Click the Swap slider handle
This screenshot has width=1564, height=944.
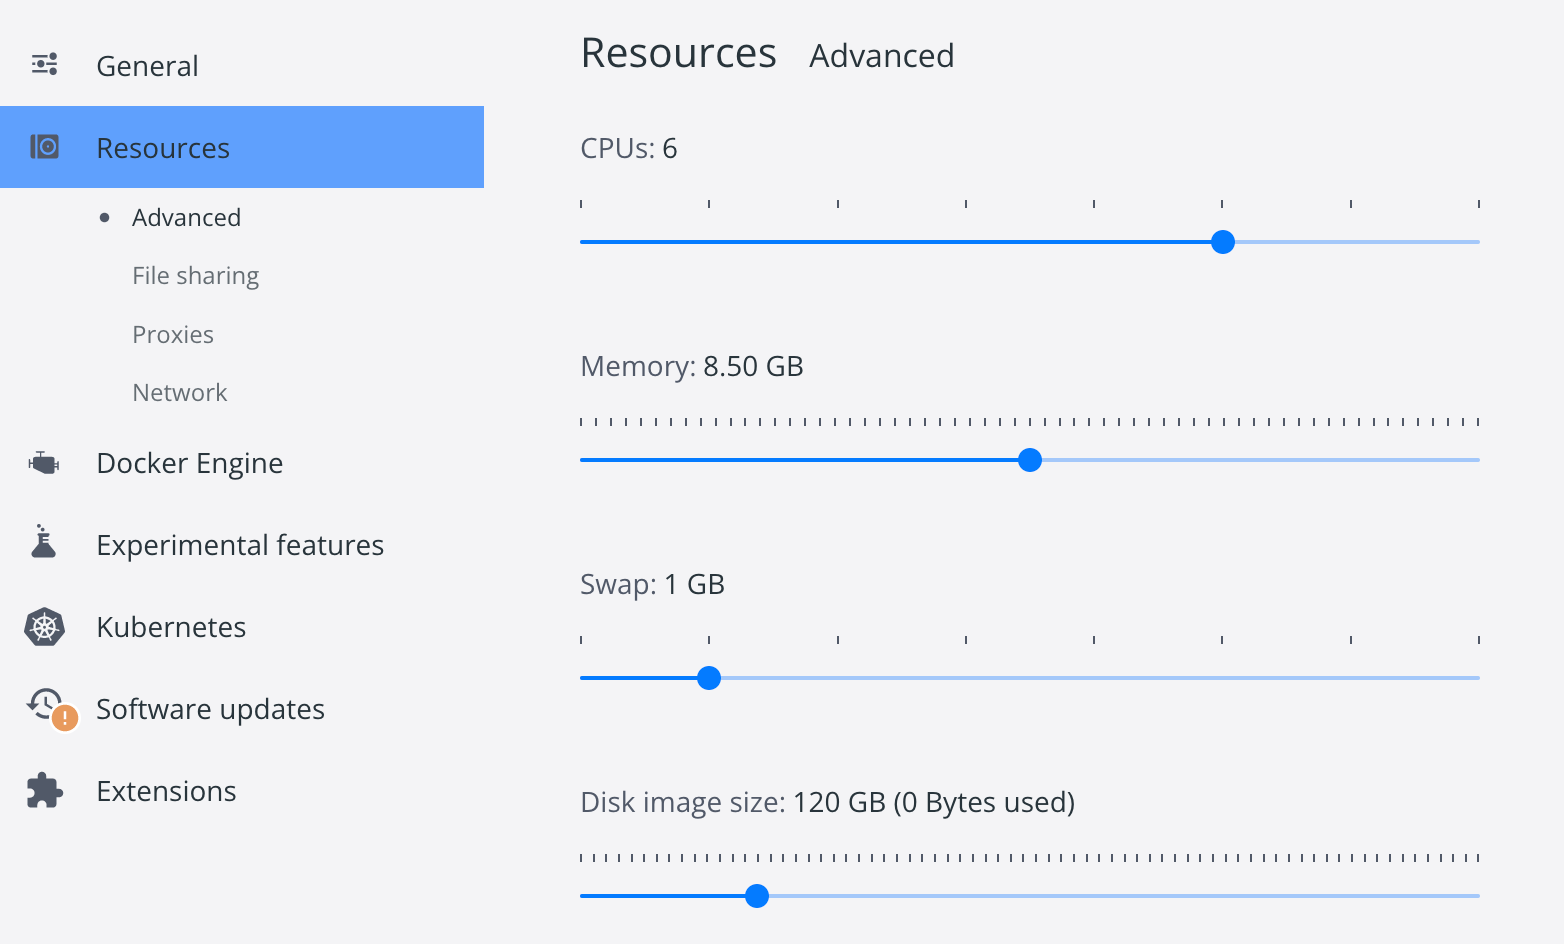coord(709,678)
